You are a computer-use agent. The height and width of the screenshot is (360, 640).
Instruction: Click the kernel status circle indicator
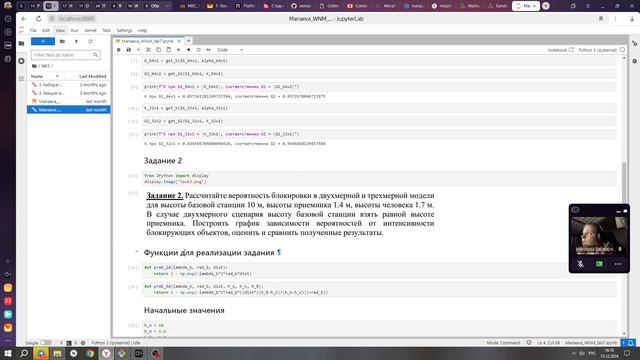(x=622, y=50)
